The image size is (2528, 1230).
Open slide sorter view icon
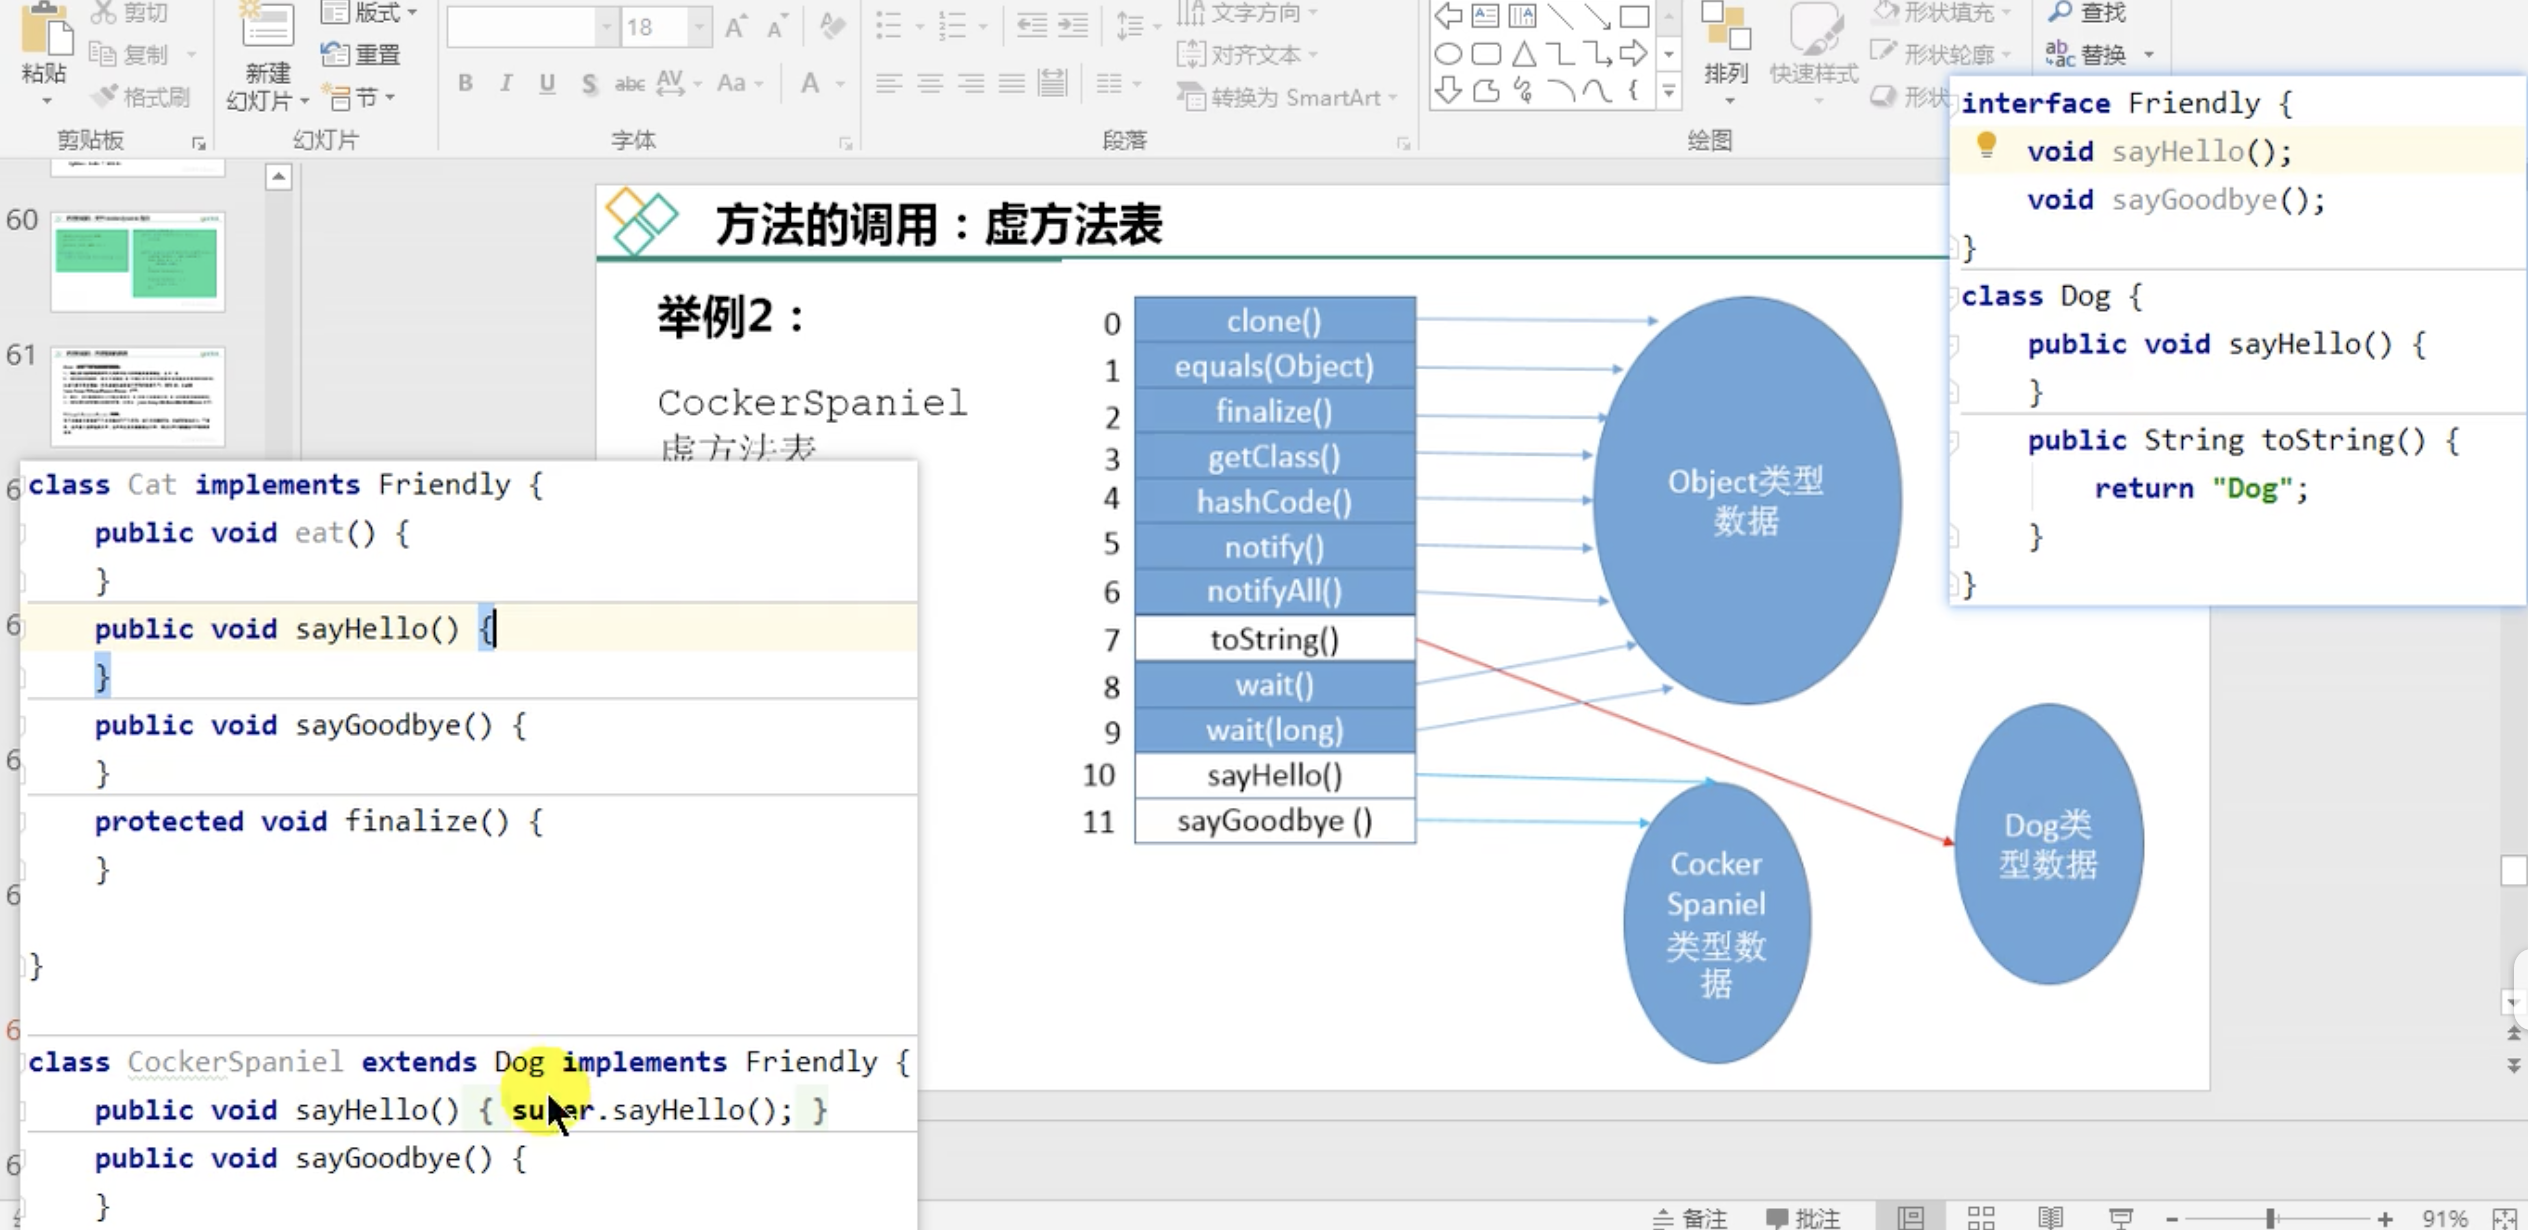[1980, 1217]
